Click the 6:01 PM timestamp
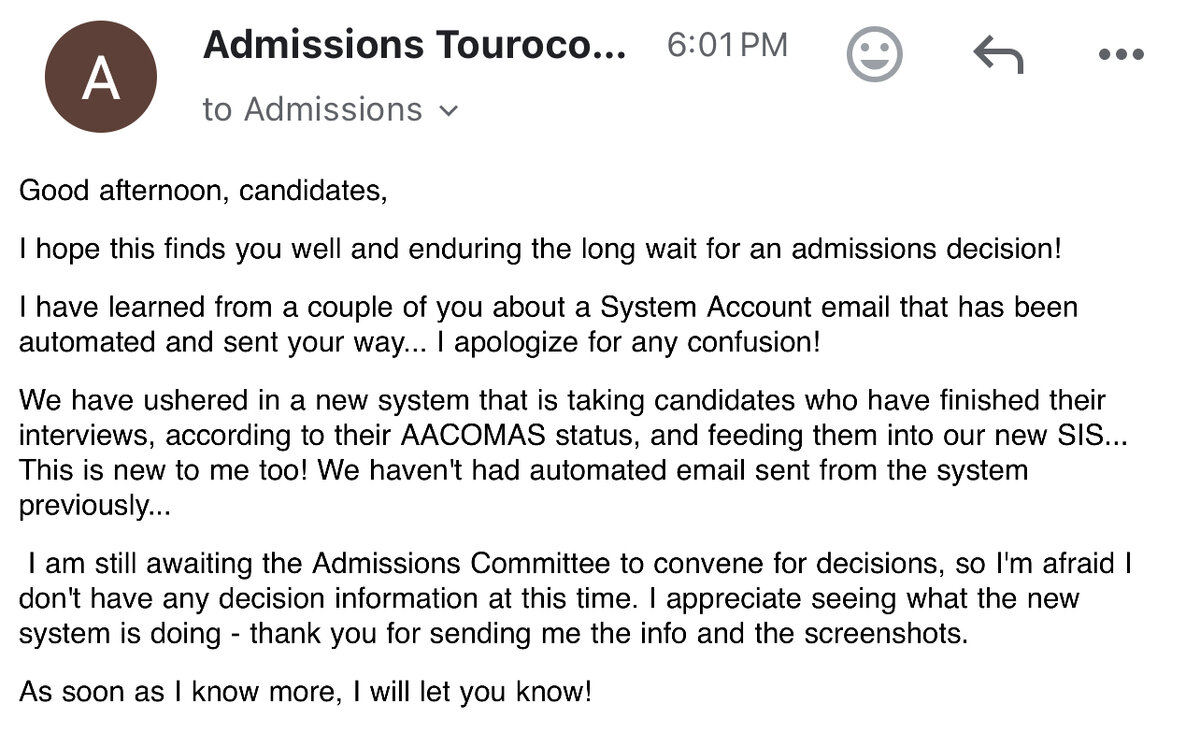Screen dimensions: 1200x733 click(x=727, y=45)
